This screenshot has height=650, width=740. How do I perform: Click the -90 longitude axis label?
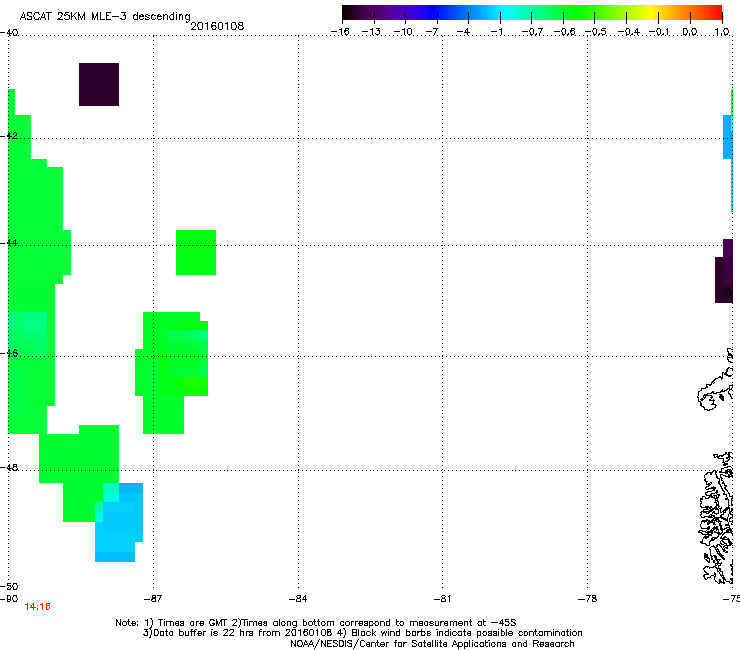click(x=9, y=599)
